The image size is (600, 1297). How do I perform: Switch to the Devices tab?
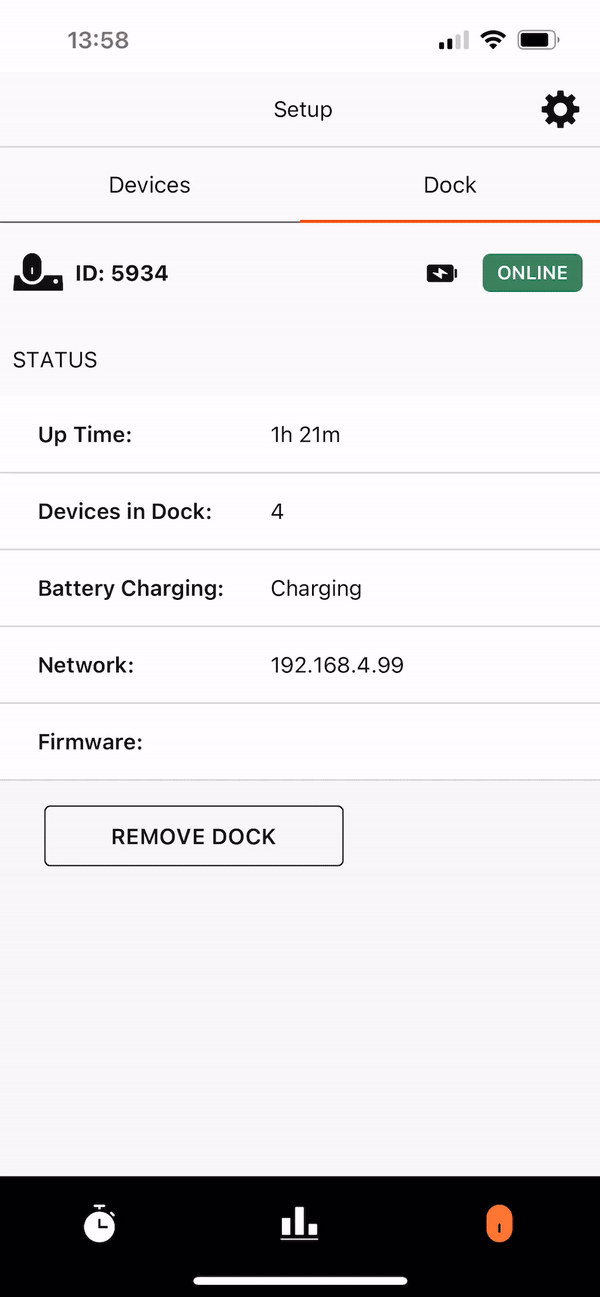149,184
